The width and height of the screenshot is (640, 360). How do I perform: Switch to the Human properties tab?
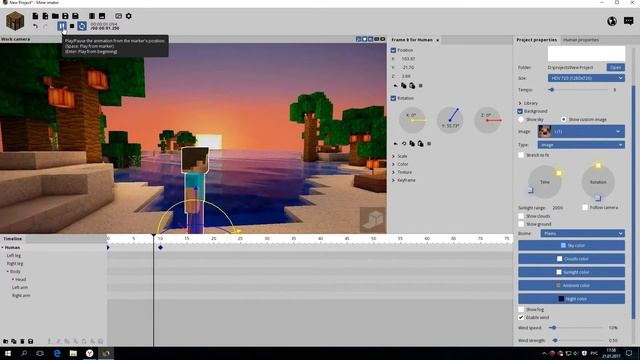pyautogui.click(x=581, y=40)
